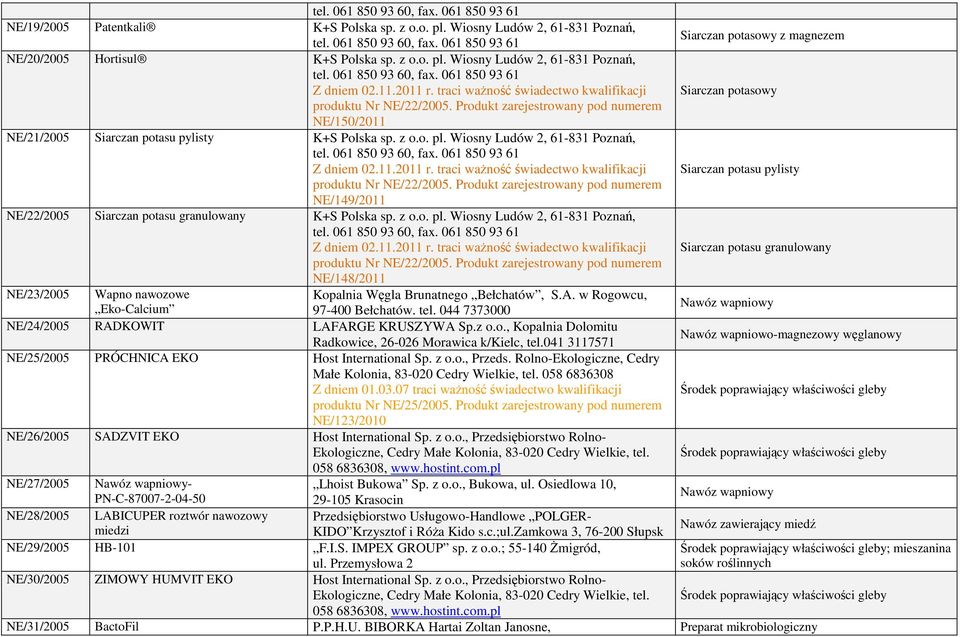Screen dimensions: 960x637
Task: Click 'Środek poprawiający właściwości gleby' in SADZVIT EKO row
Action: tap(783, 453)
